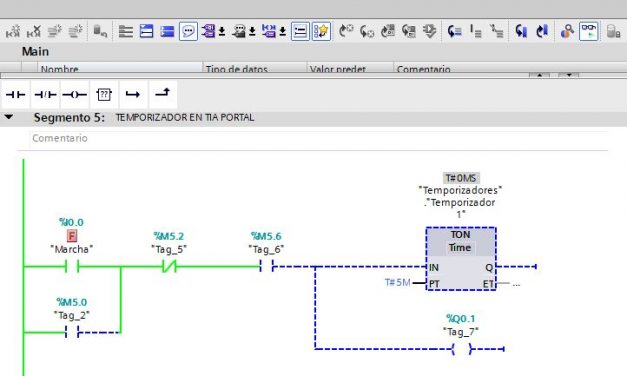Screen dimensions: 627x376
Task: Click the absolute/symbolic operands icon
Action: (208, 31)
